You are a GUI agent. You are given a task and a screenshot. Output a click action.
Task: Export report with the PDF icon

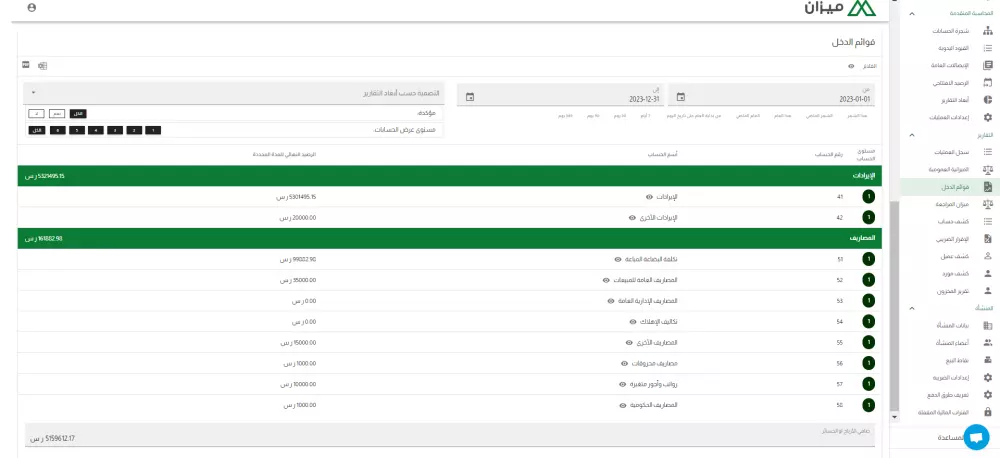(x=26, y=65)
